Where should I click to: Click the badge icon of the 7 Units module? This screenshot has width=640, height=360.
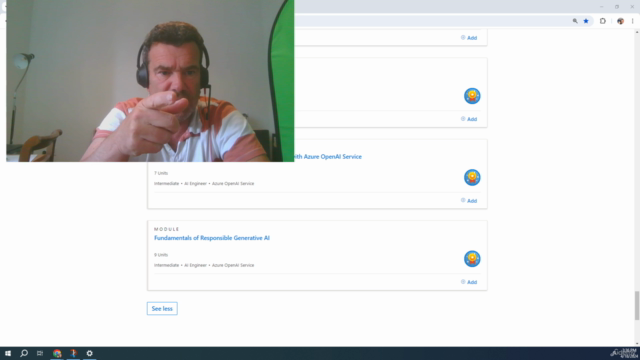click(x=472, y=178)
